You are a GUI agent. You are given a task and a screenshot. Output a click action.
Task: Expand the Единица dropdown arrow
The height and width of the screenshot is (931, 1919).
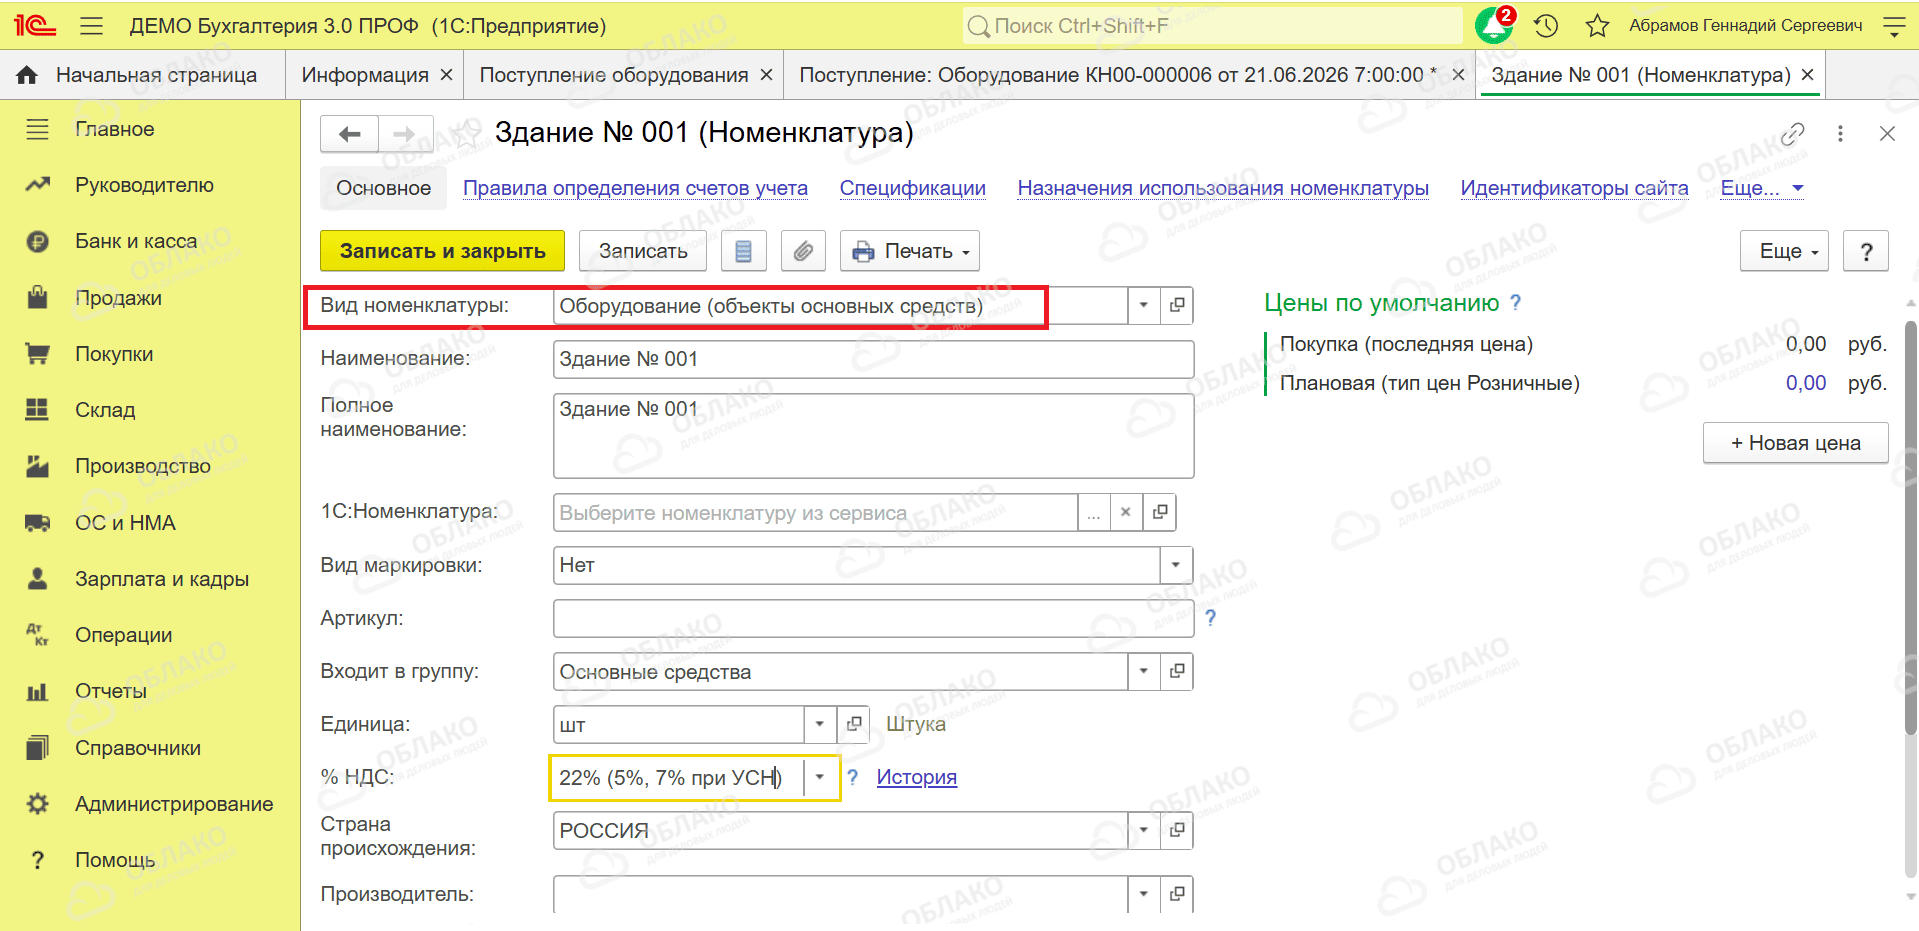820,724
